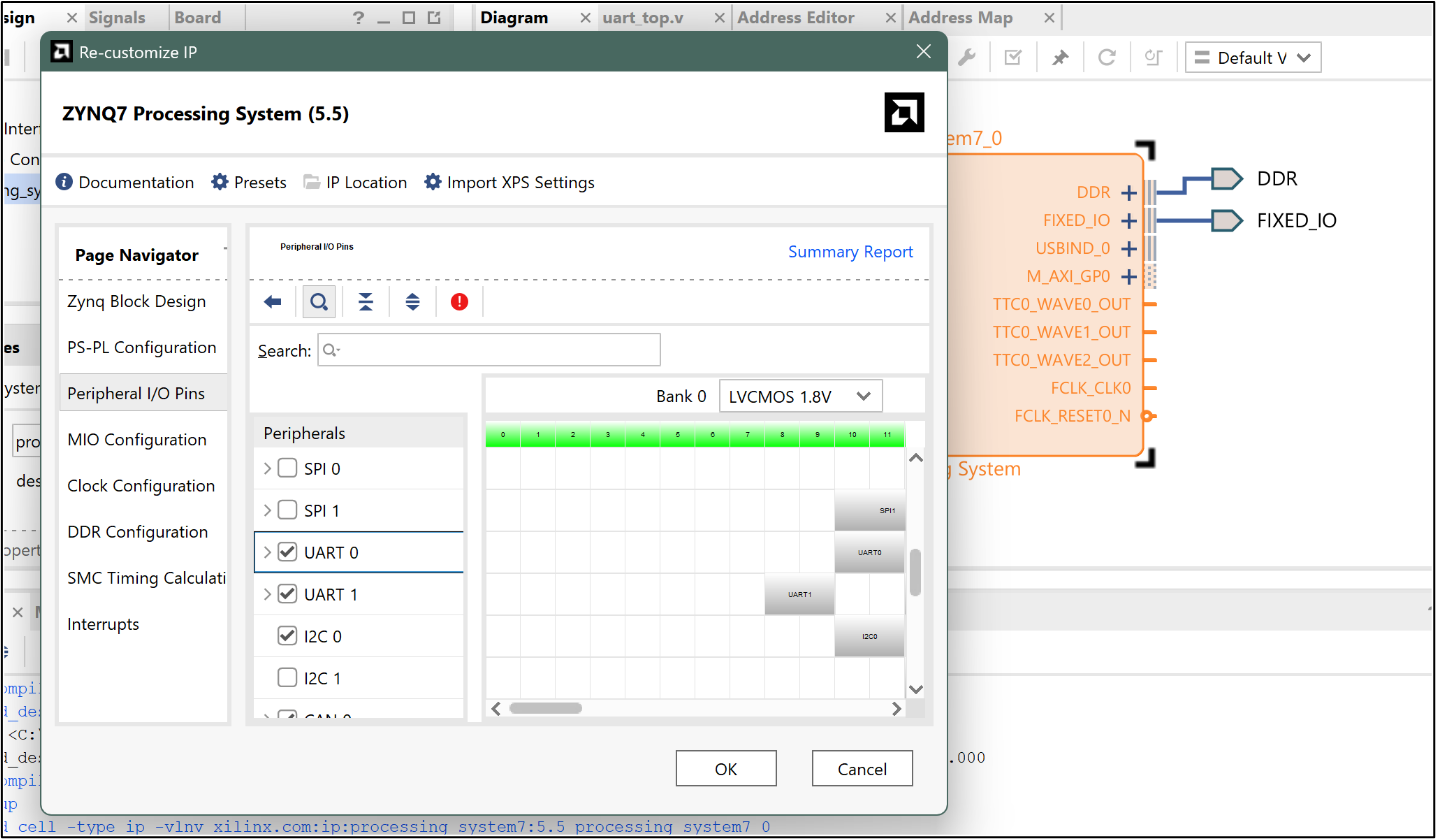The image size is (1436, 839).
Task: Pin the Diagram view using the pin icon
Action: point(1059,57)
